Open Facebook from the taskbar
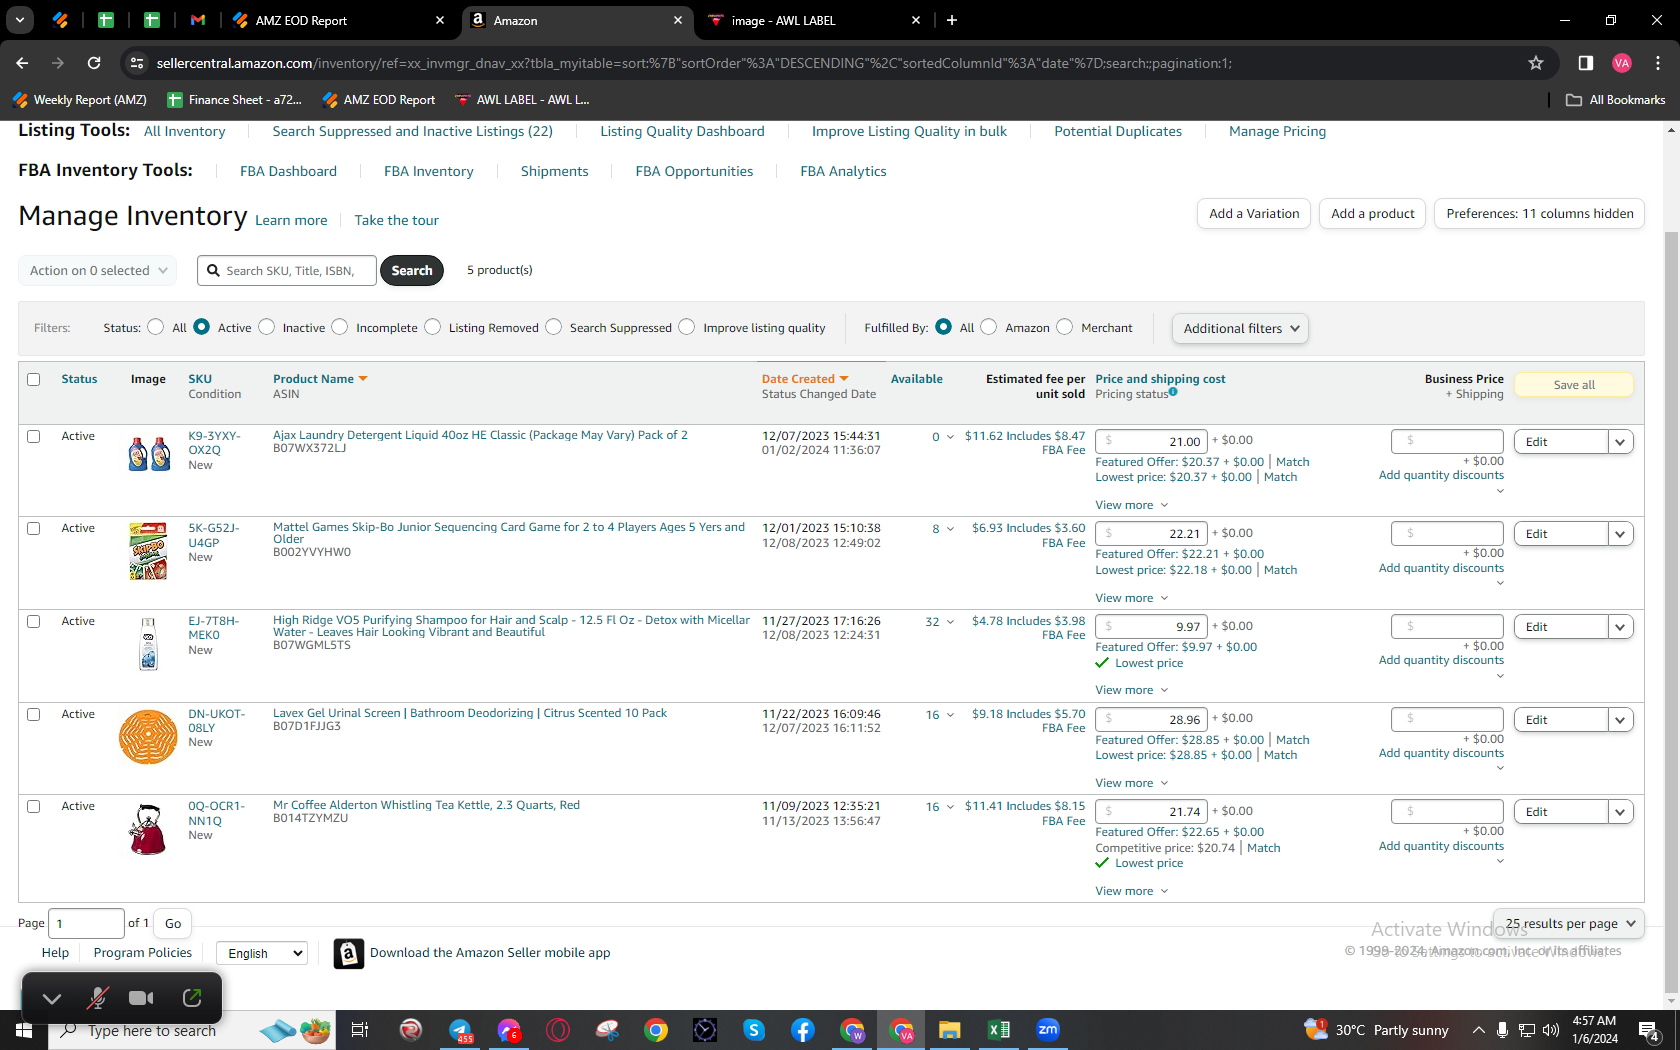Viewport: 1680px width, 1050px height. (x=803, y=1030)
